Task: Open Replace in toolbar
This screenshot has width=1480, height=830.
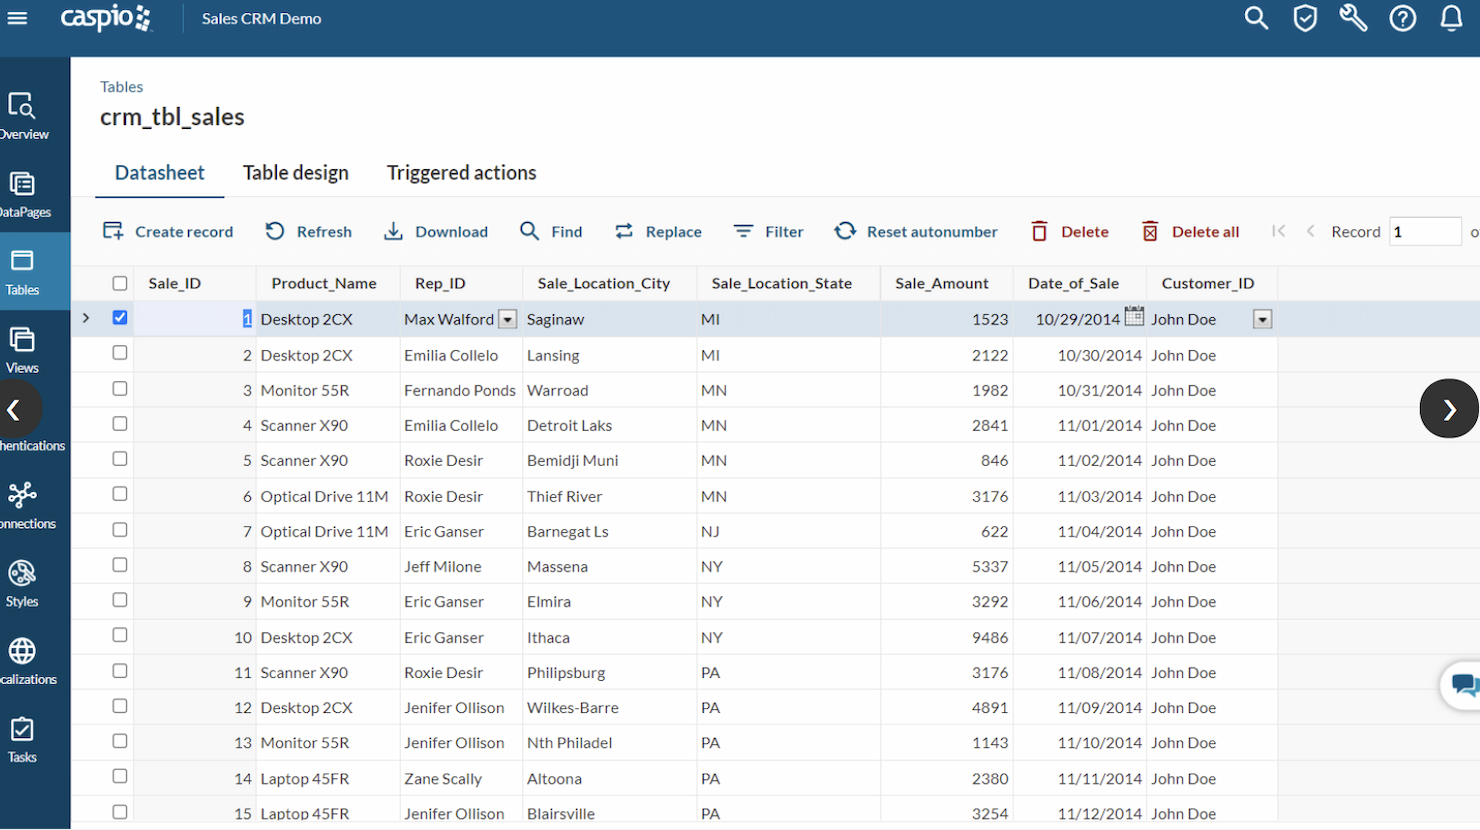Action: pyautogui.click(x=658, y=231)
